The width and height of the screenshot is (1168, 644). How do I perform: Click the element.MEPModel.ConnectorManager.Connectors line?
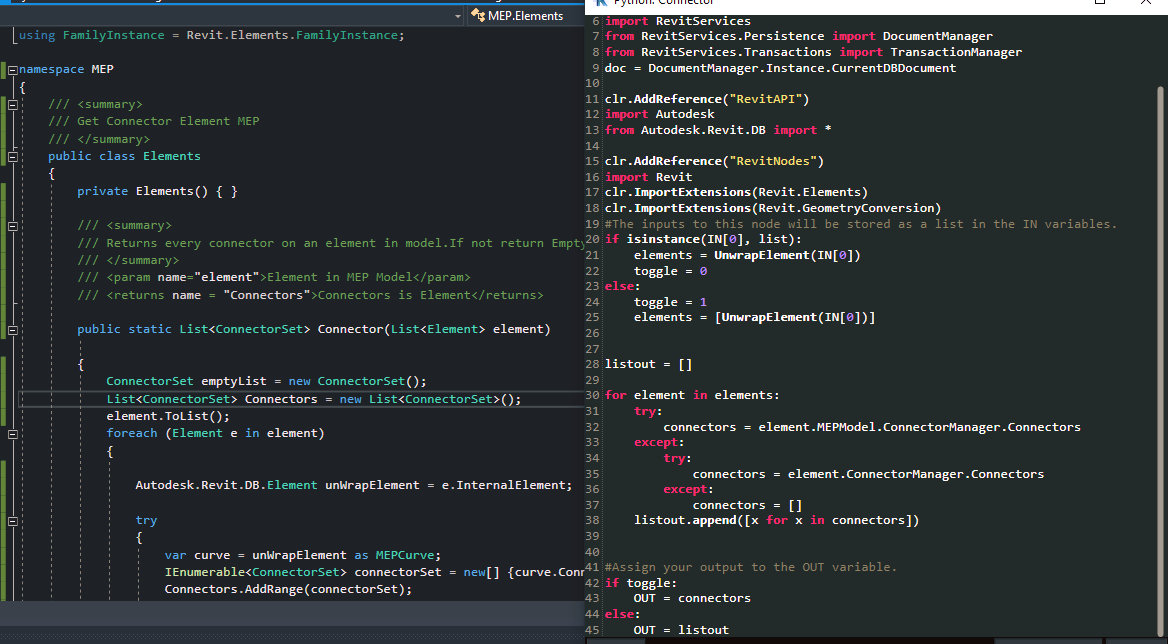click(872, 427)
